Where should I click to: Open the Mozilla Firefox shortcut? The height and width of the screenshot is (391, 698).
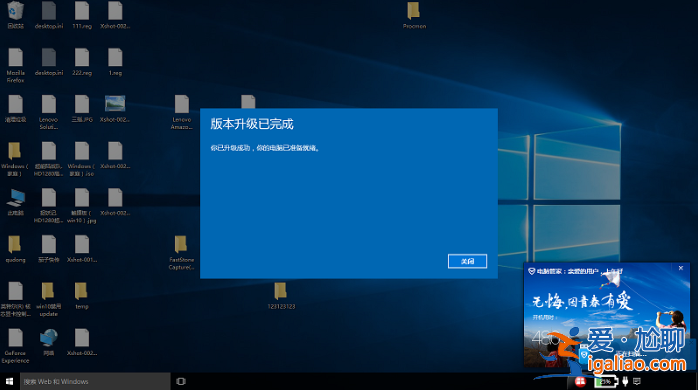pyautogui.click(x=16, y=57)
